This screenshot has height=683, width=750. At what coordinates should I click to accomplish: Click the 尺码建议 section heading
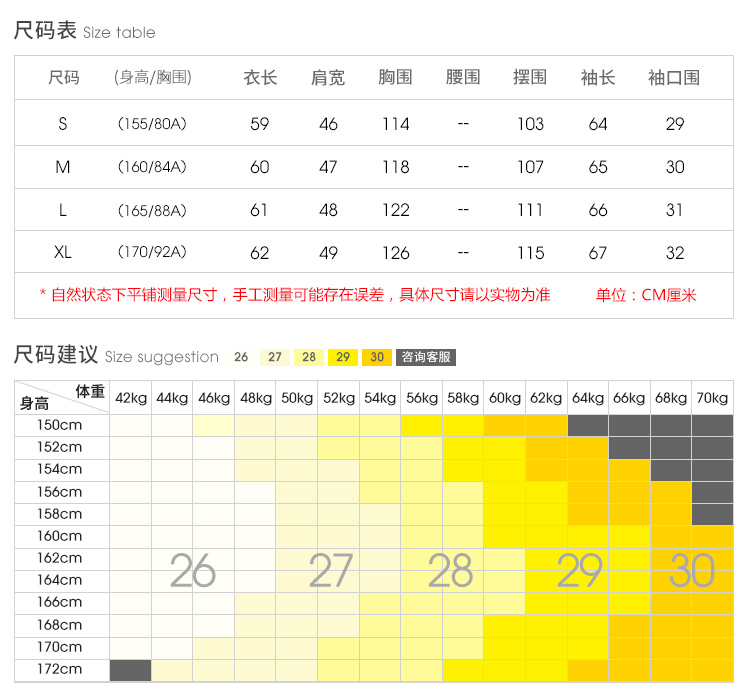56,355
